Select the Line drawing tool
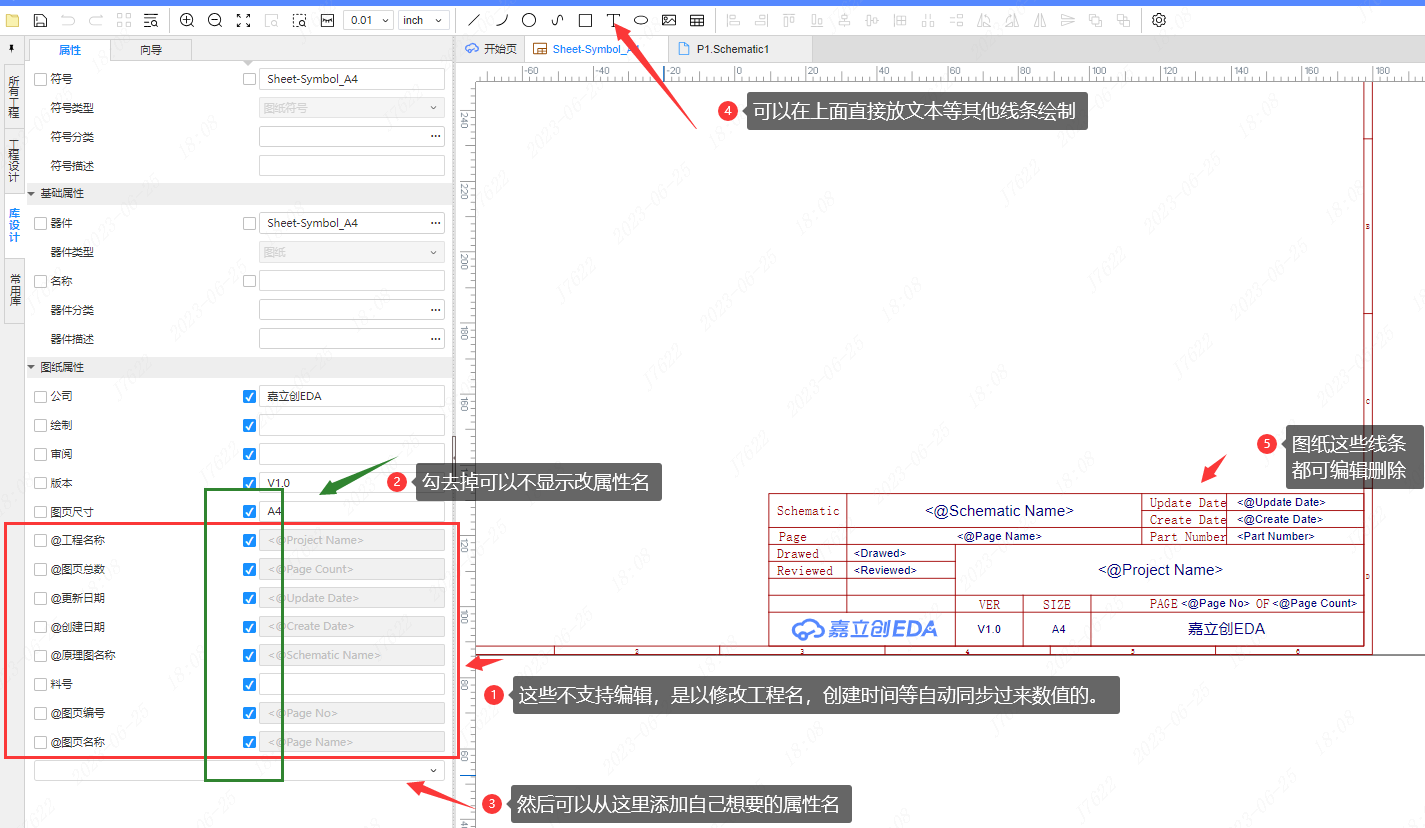The height and width of the screenshot is (828, 1425). [x=474, y=19]
